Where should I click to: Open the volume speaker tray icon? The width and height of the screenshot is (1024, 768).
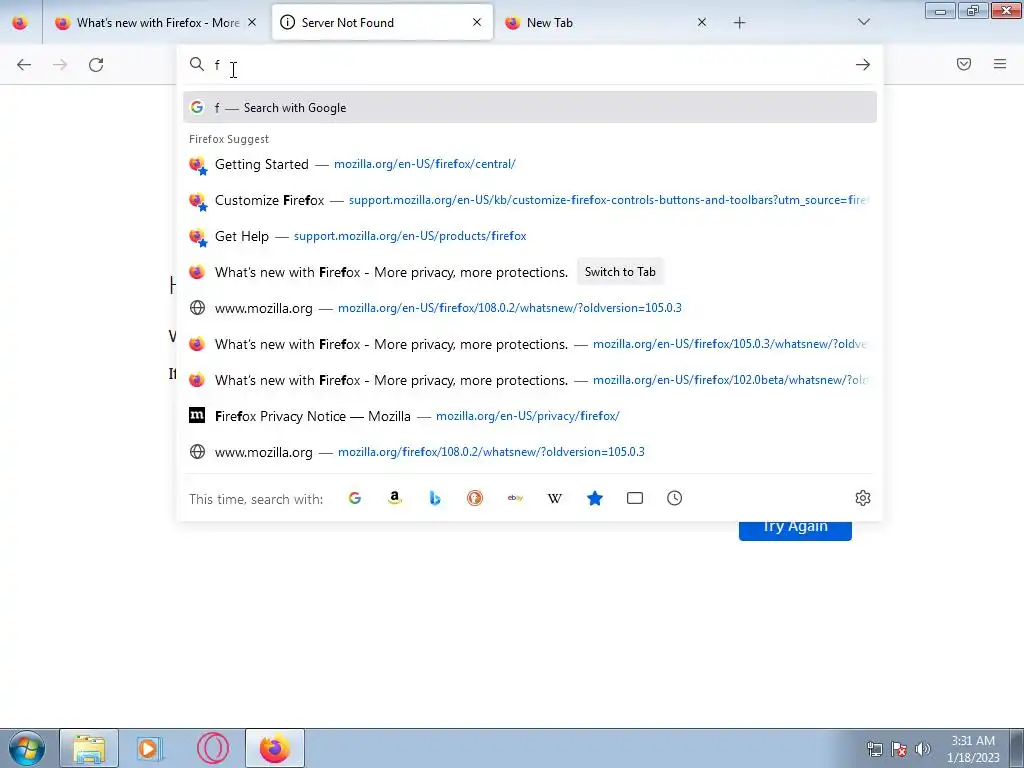pos(922,749)
